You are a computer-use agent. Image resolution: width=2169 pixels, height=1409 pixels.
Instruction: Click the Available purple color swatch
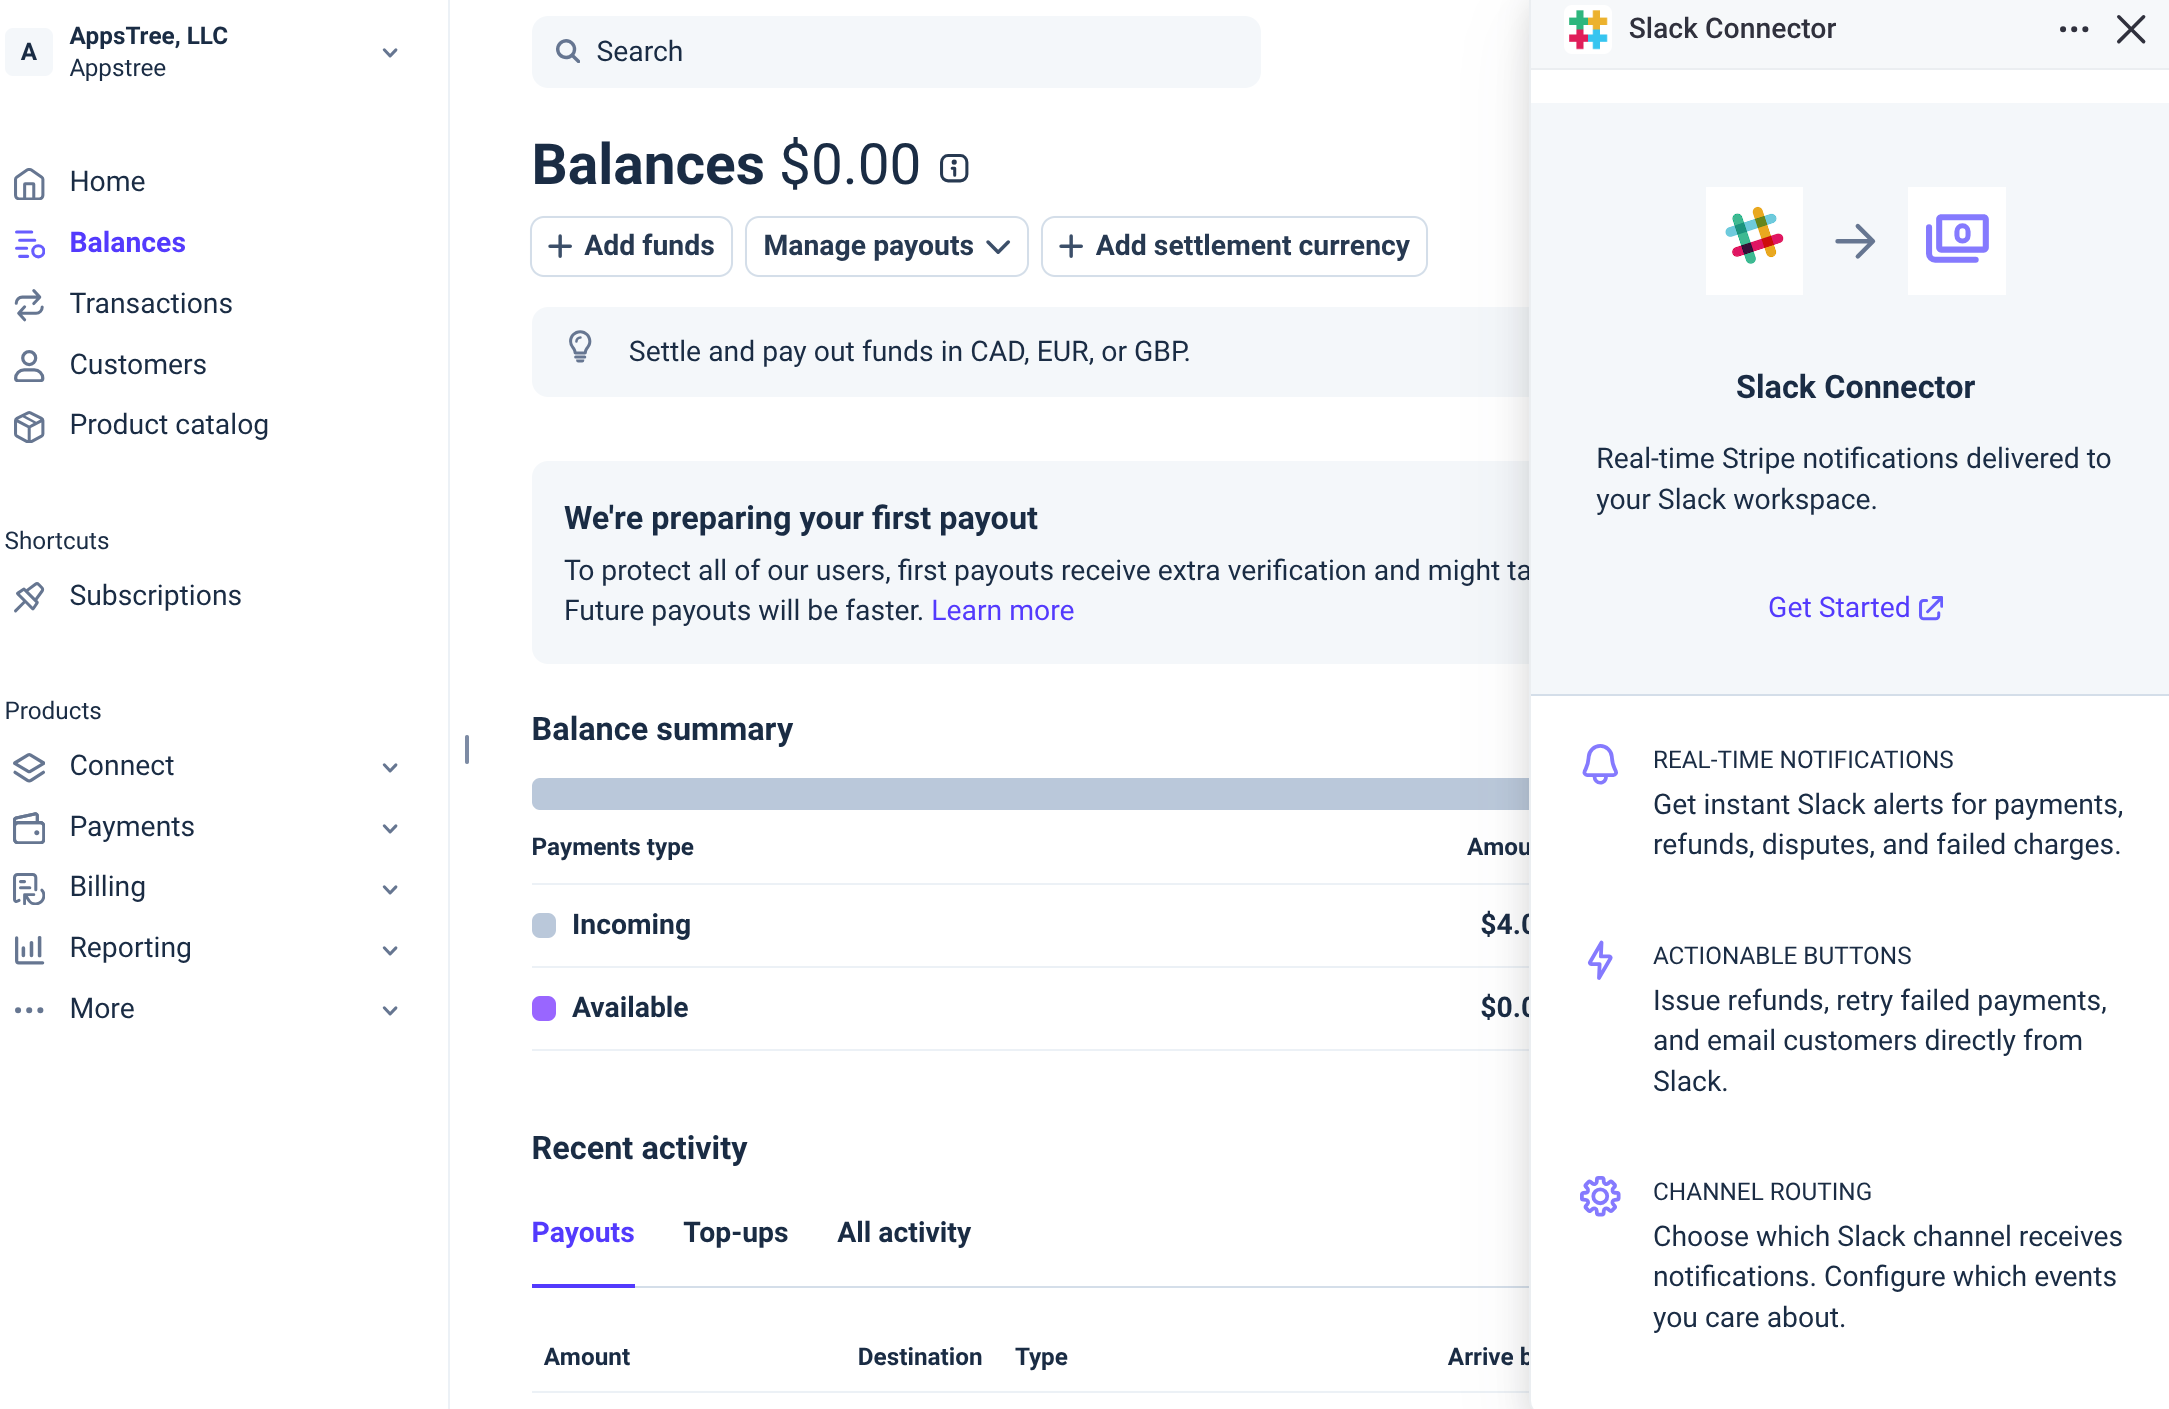click(544, 1008)
